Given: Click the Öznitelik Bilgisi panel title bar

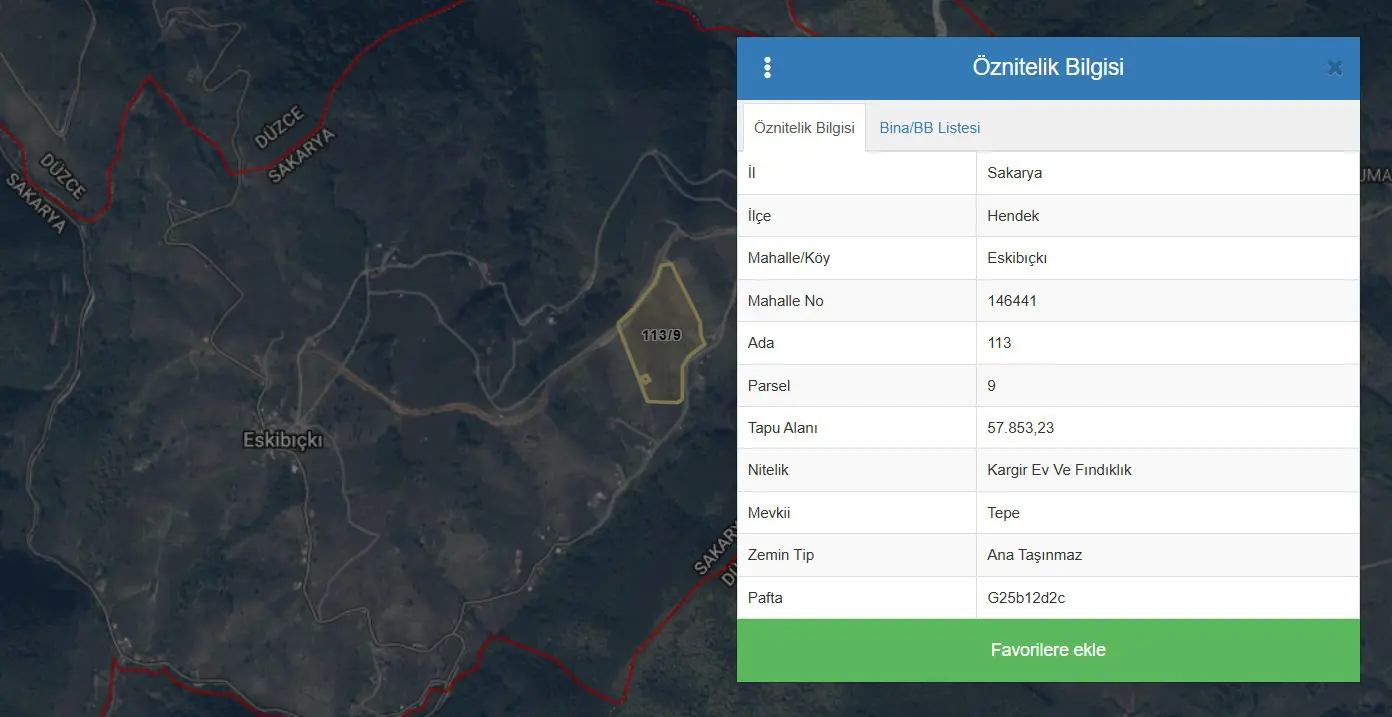Looking at the screenshot, I should tap(1048, 68).
